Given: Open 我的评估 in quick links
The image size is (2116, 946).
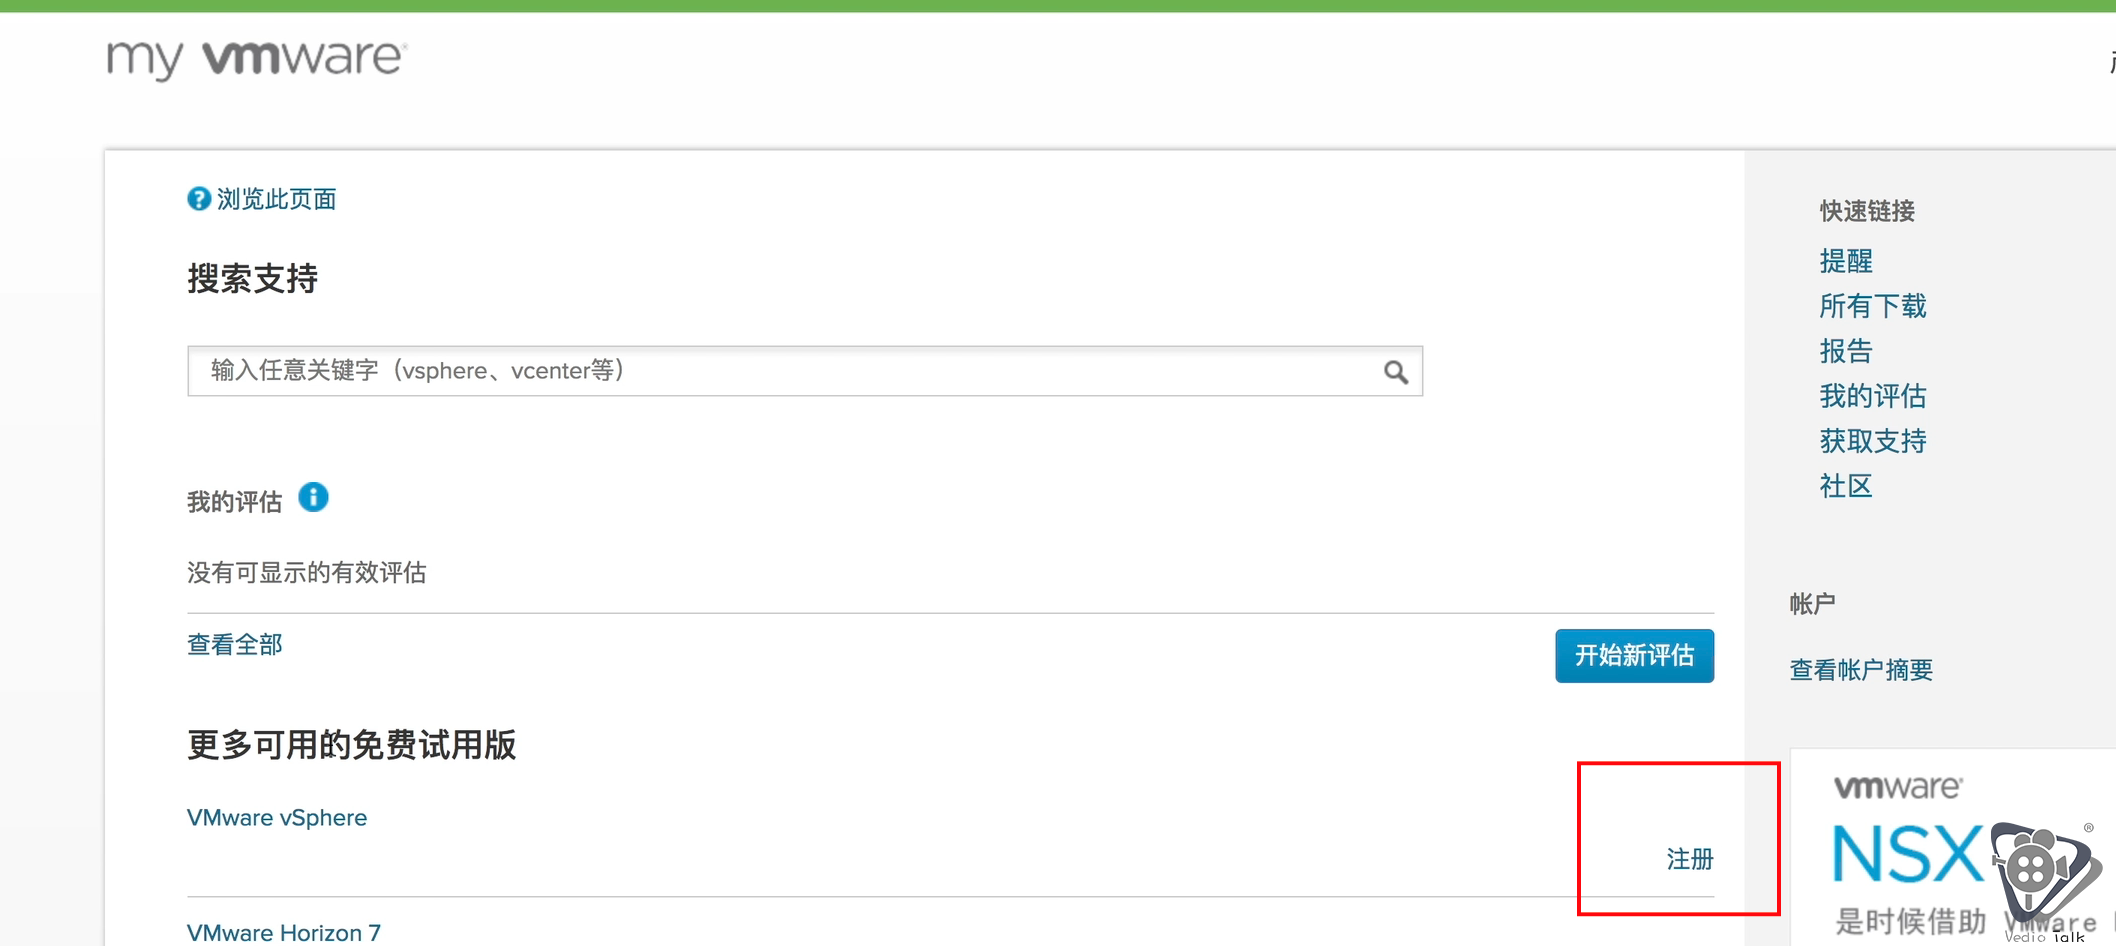Looking at the screenshot, I should (x=1873, y=396).
